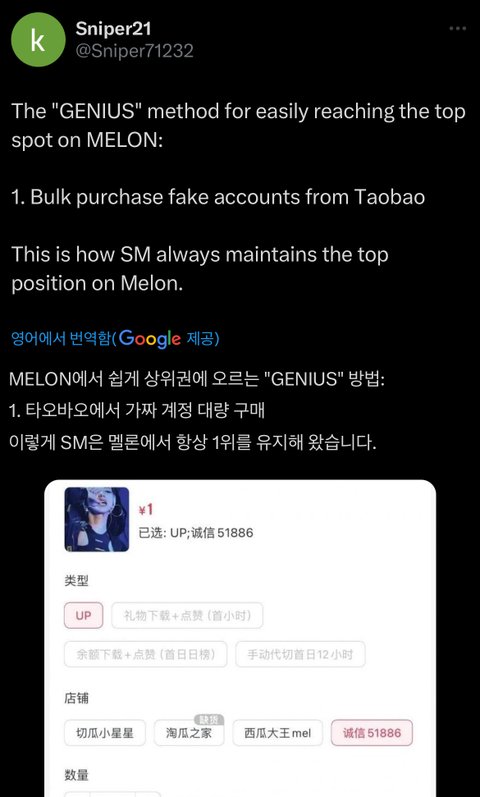
Task: Choose the 诚信 51886 shop option
Action: coord(372,733)
